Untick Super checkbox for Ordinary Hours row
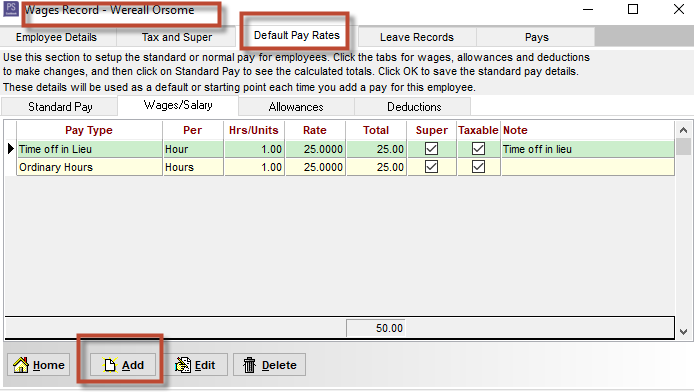 [432, 167]
